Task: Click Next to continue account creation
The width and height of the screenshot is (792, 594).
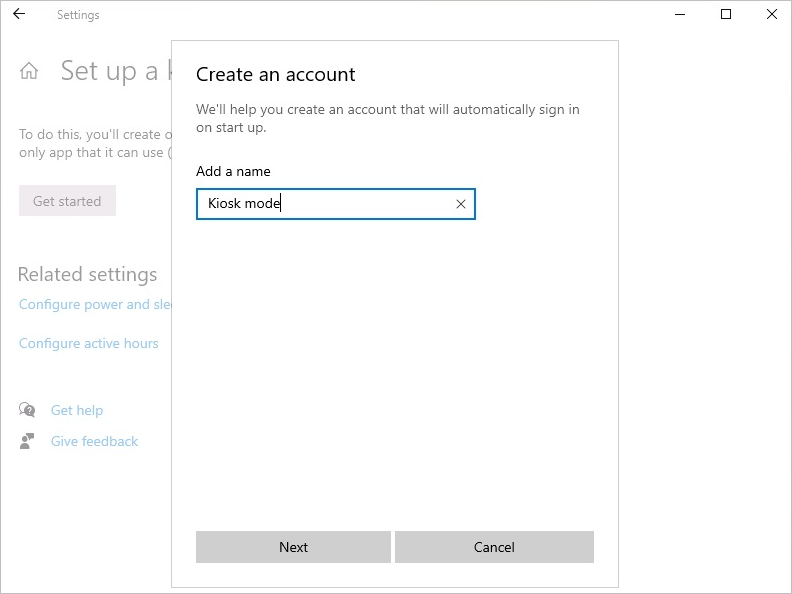Action: click(x=293, y=547)
